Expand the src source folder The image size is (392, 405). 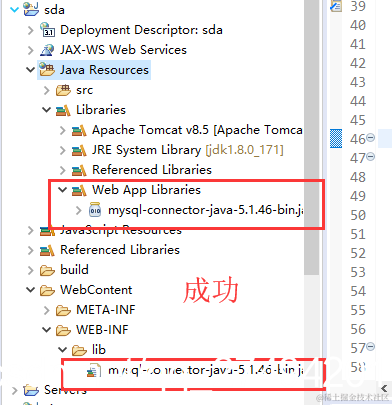(46, 90)
